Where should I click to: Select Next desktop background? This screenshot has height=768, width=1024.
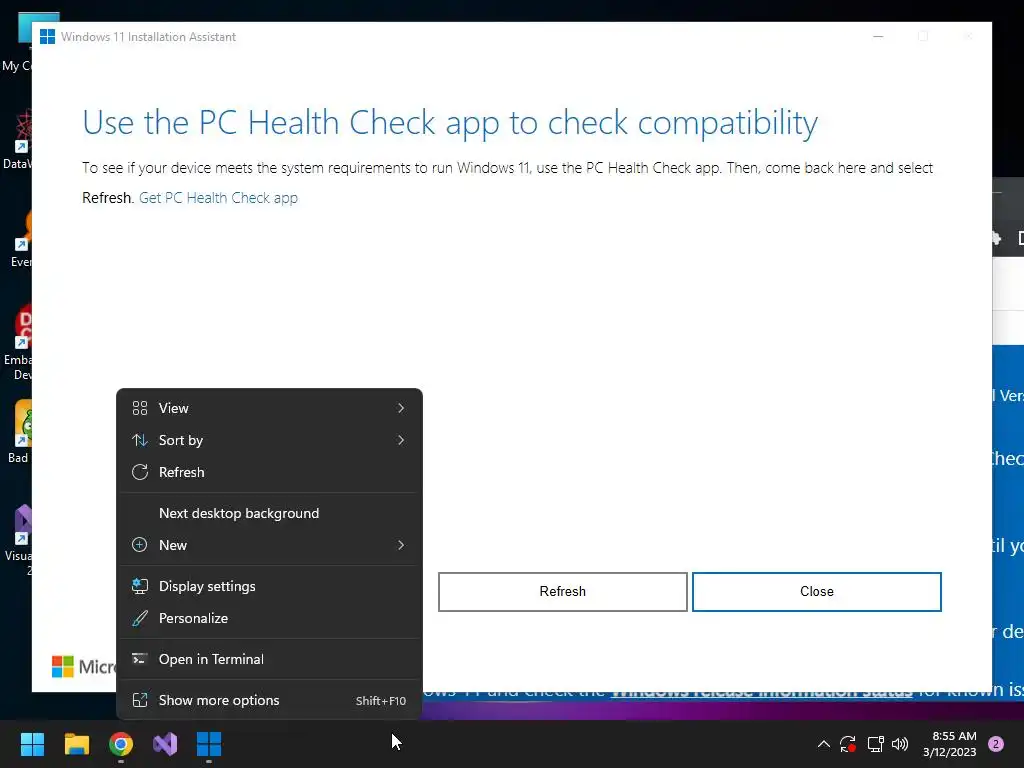pos(269,513)
